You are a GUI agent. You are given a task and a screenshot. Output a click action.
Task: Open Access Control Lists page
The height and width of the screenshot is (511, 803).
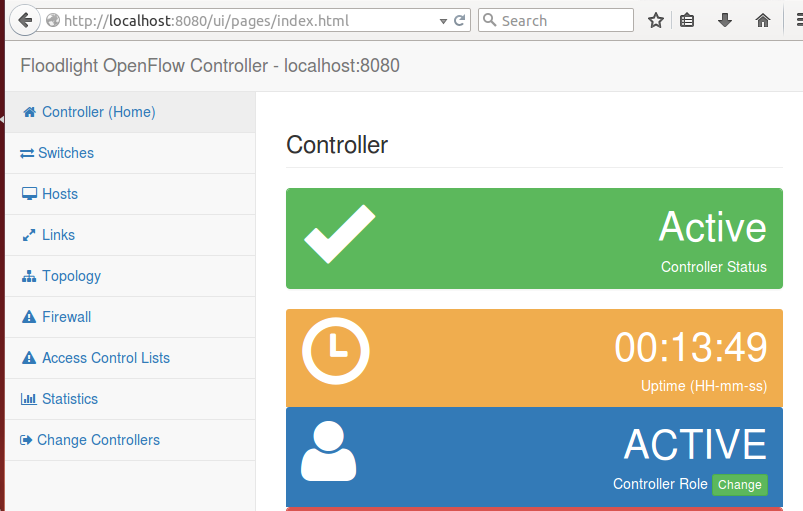130,358
